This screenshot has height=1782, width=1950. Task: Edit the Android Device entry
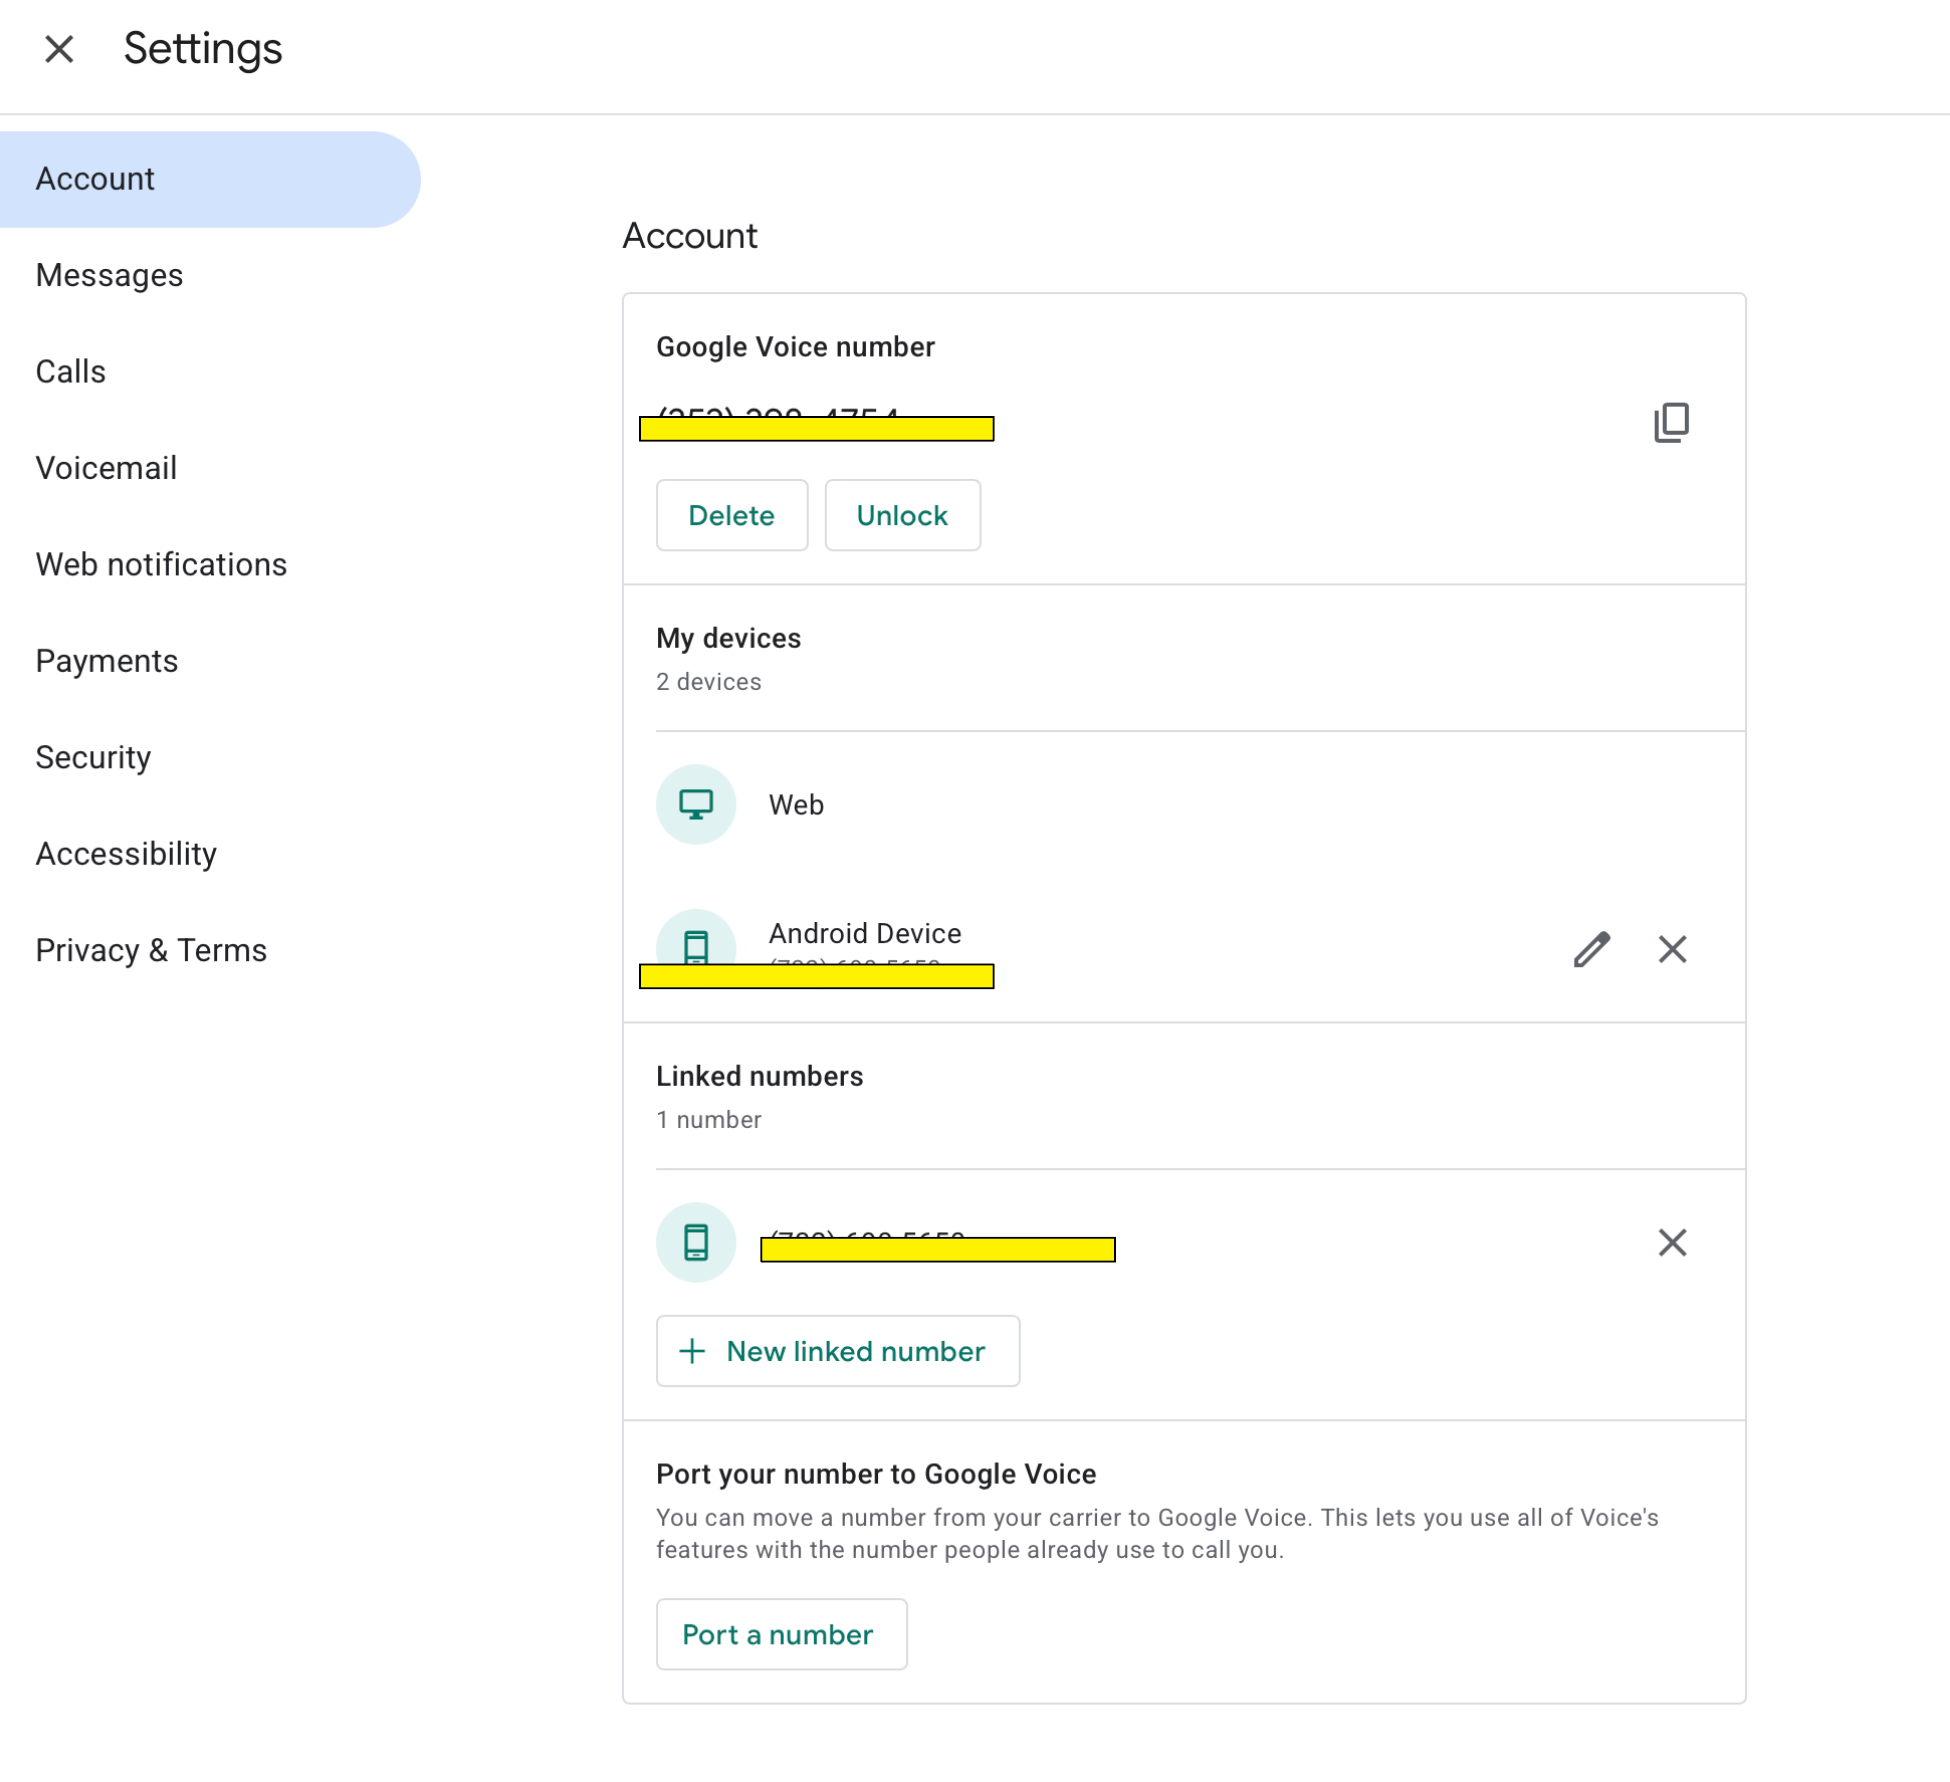click(x=1590, y=948)
